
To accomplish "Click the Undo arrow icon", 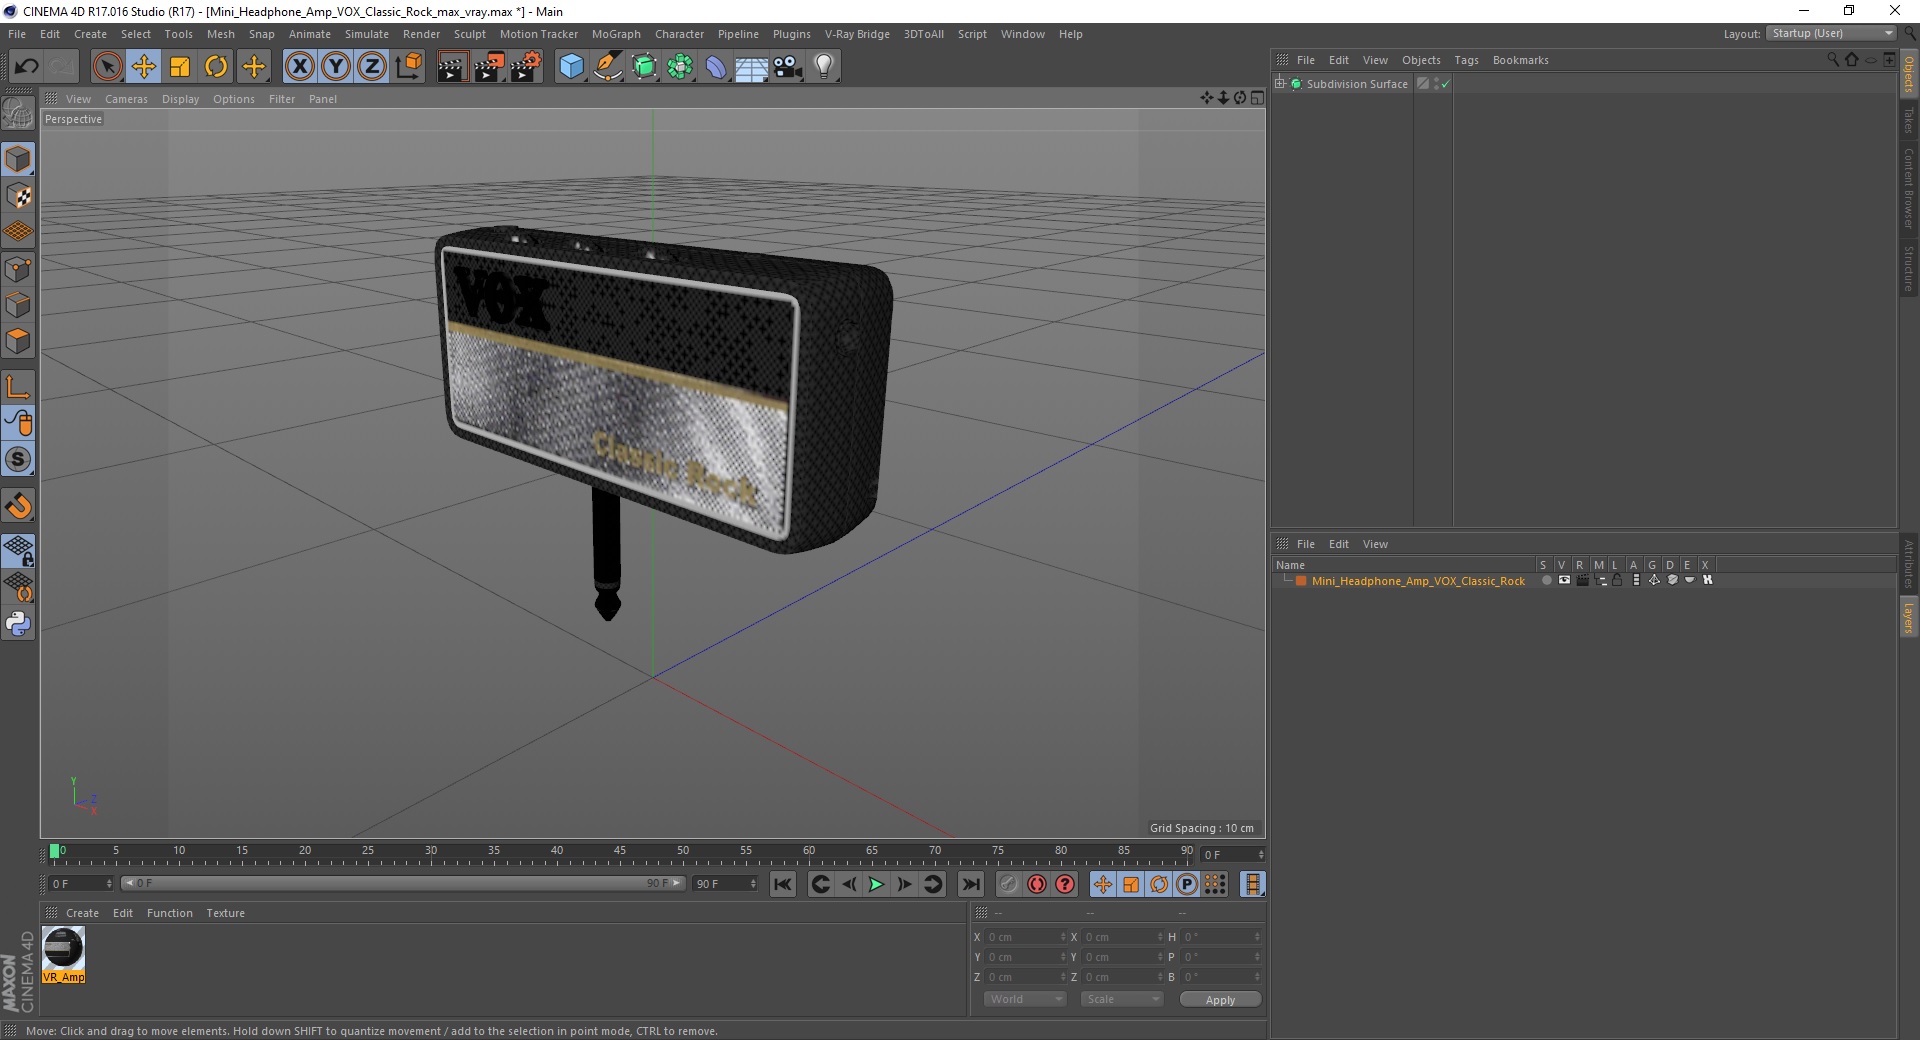I will pos(27,67).
